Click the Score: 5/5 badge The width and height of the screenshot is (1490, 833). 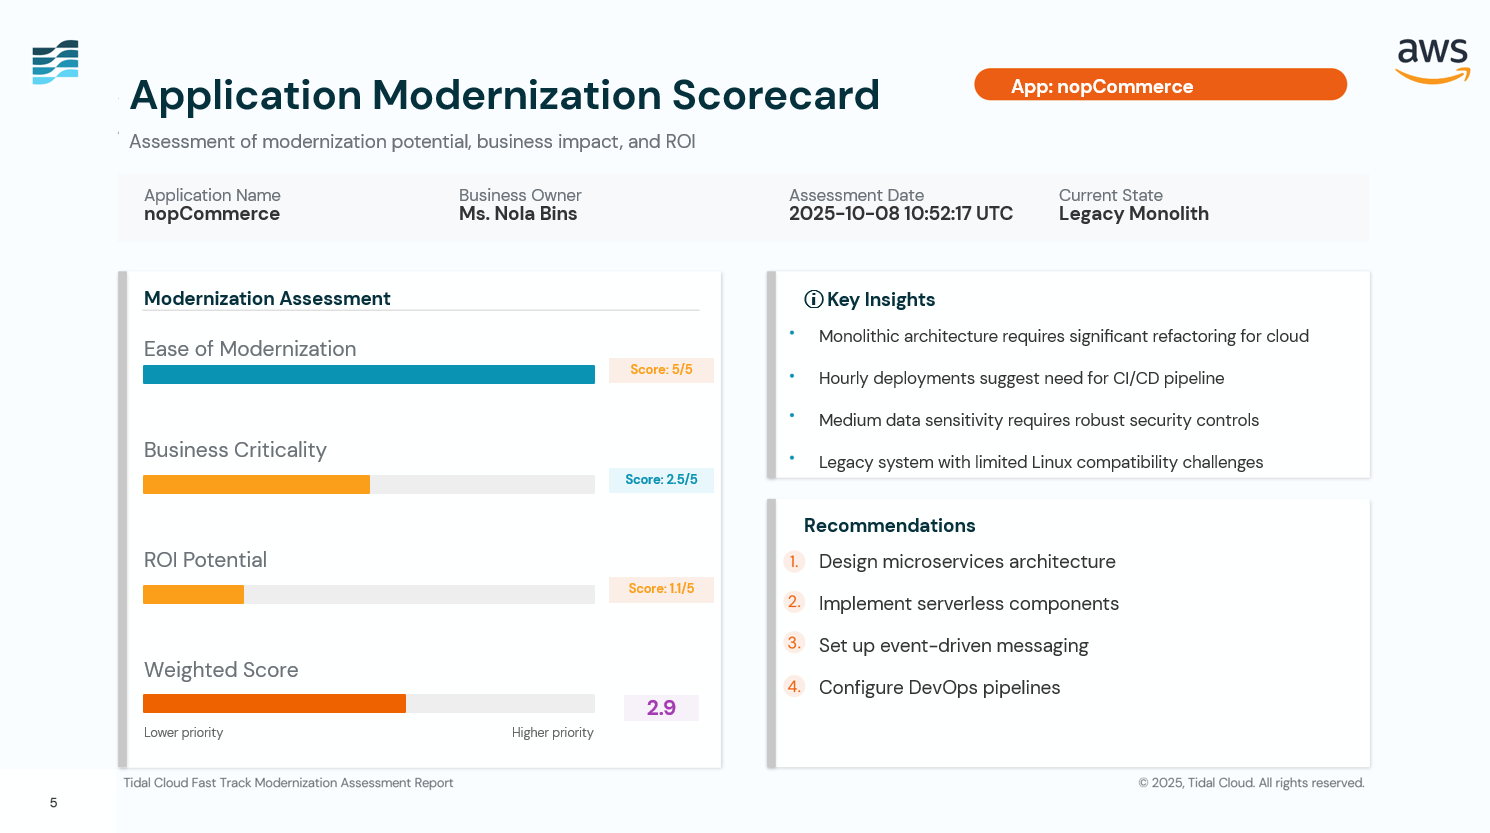click(x=661, y=370)
